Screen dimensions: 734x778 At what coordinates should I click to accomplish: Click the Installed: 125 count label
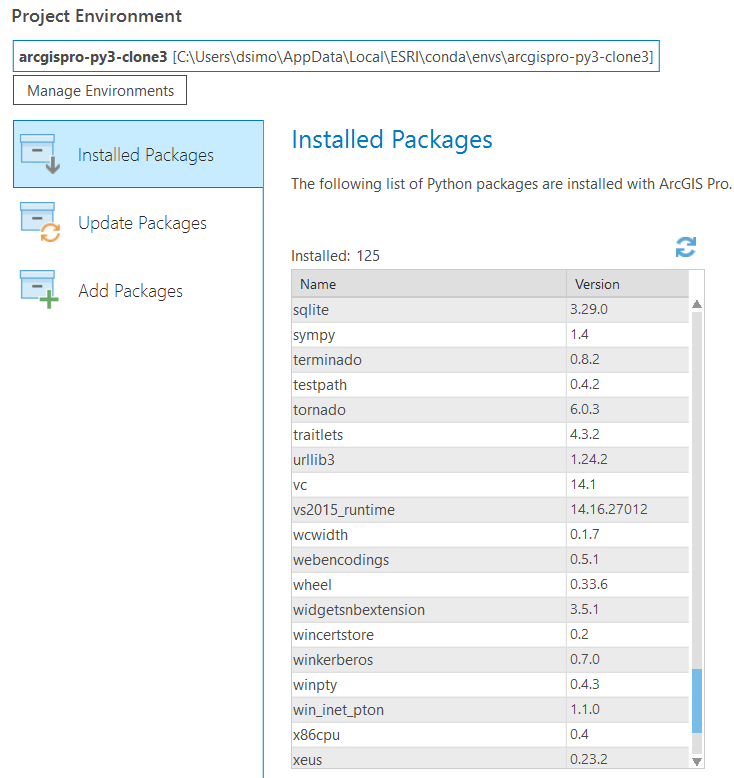click(335, 256)
